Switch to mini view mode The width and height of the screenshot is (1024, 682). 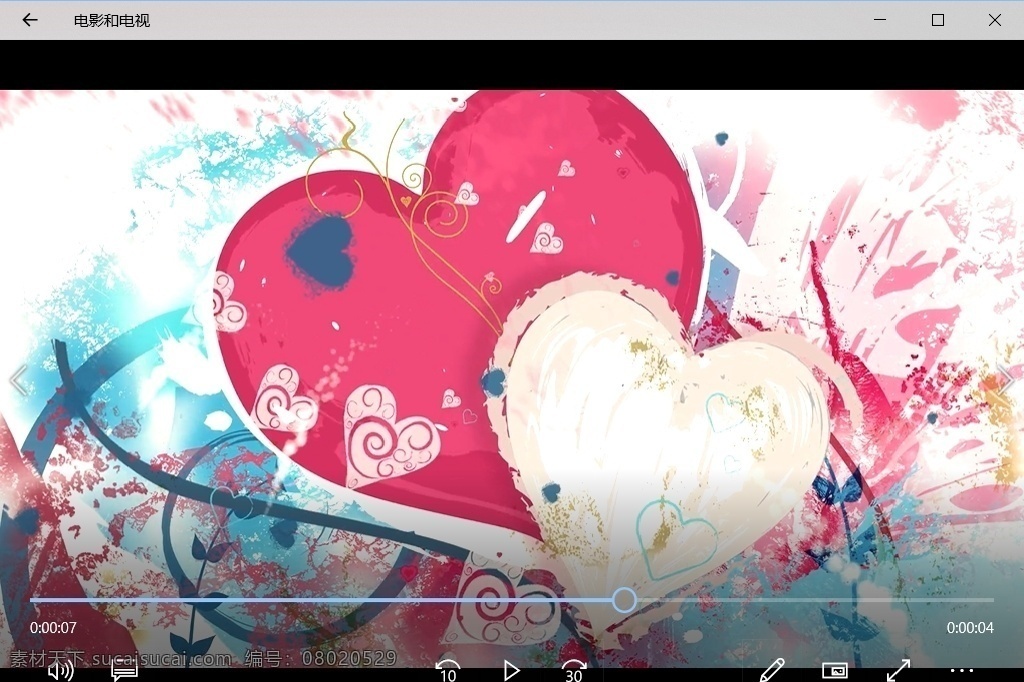pyautogui.click(x=835, y=670)
